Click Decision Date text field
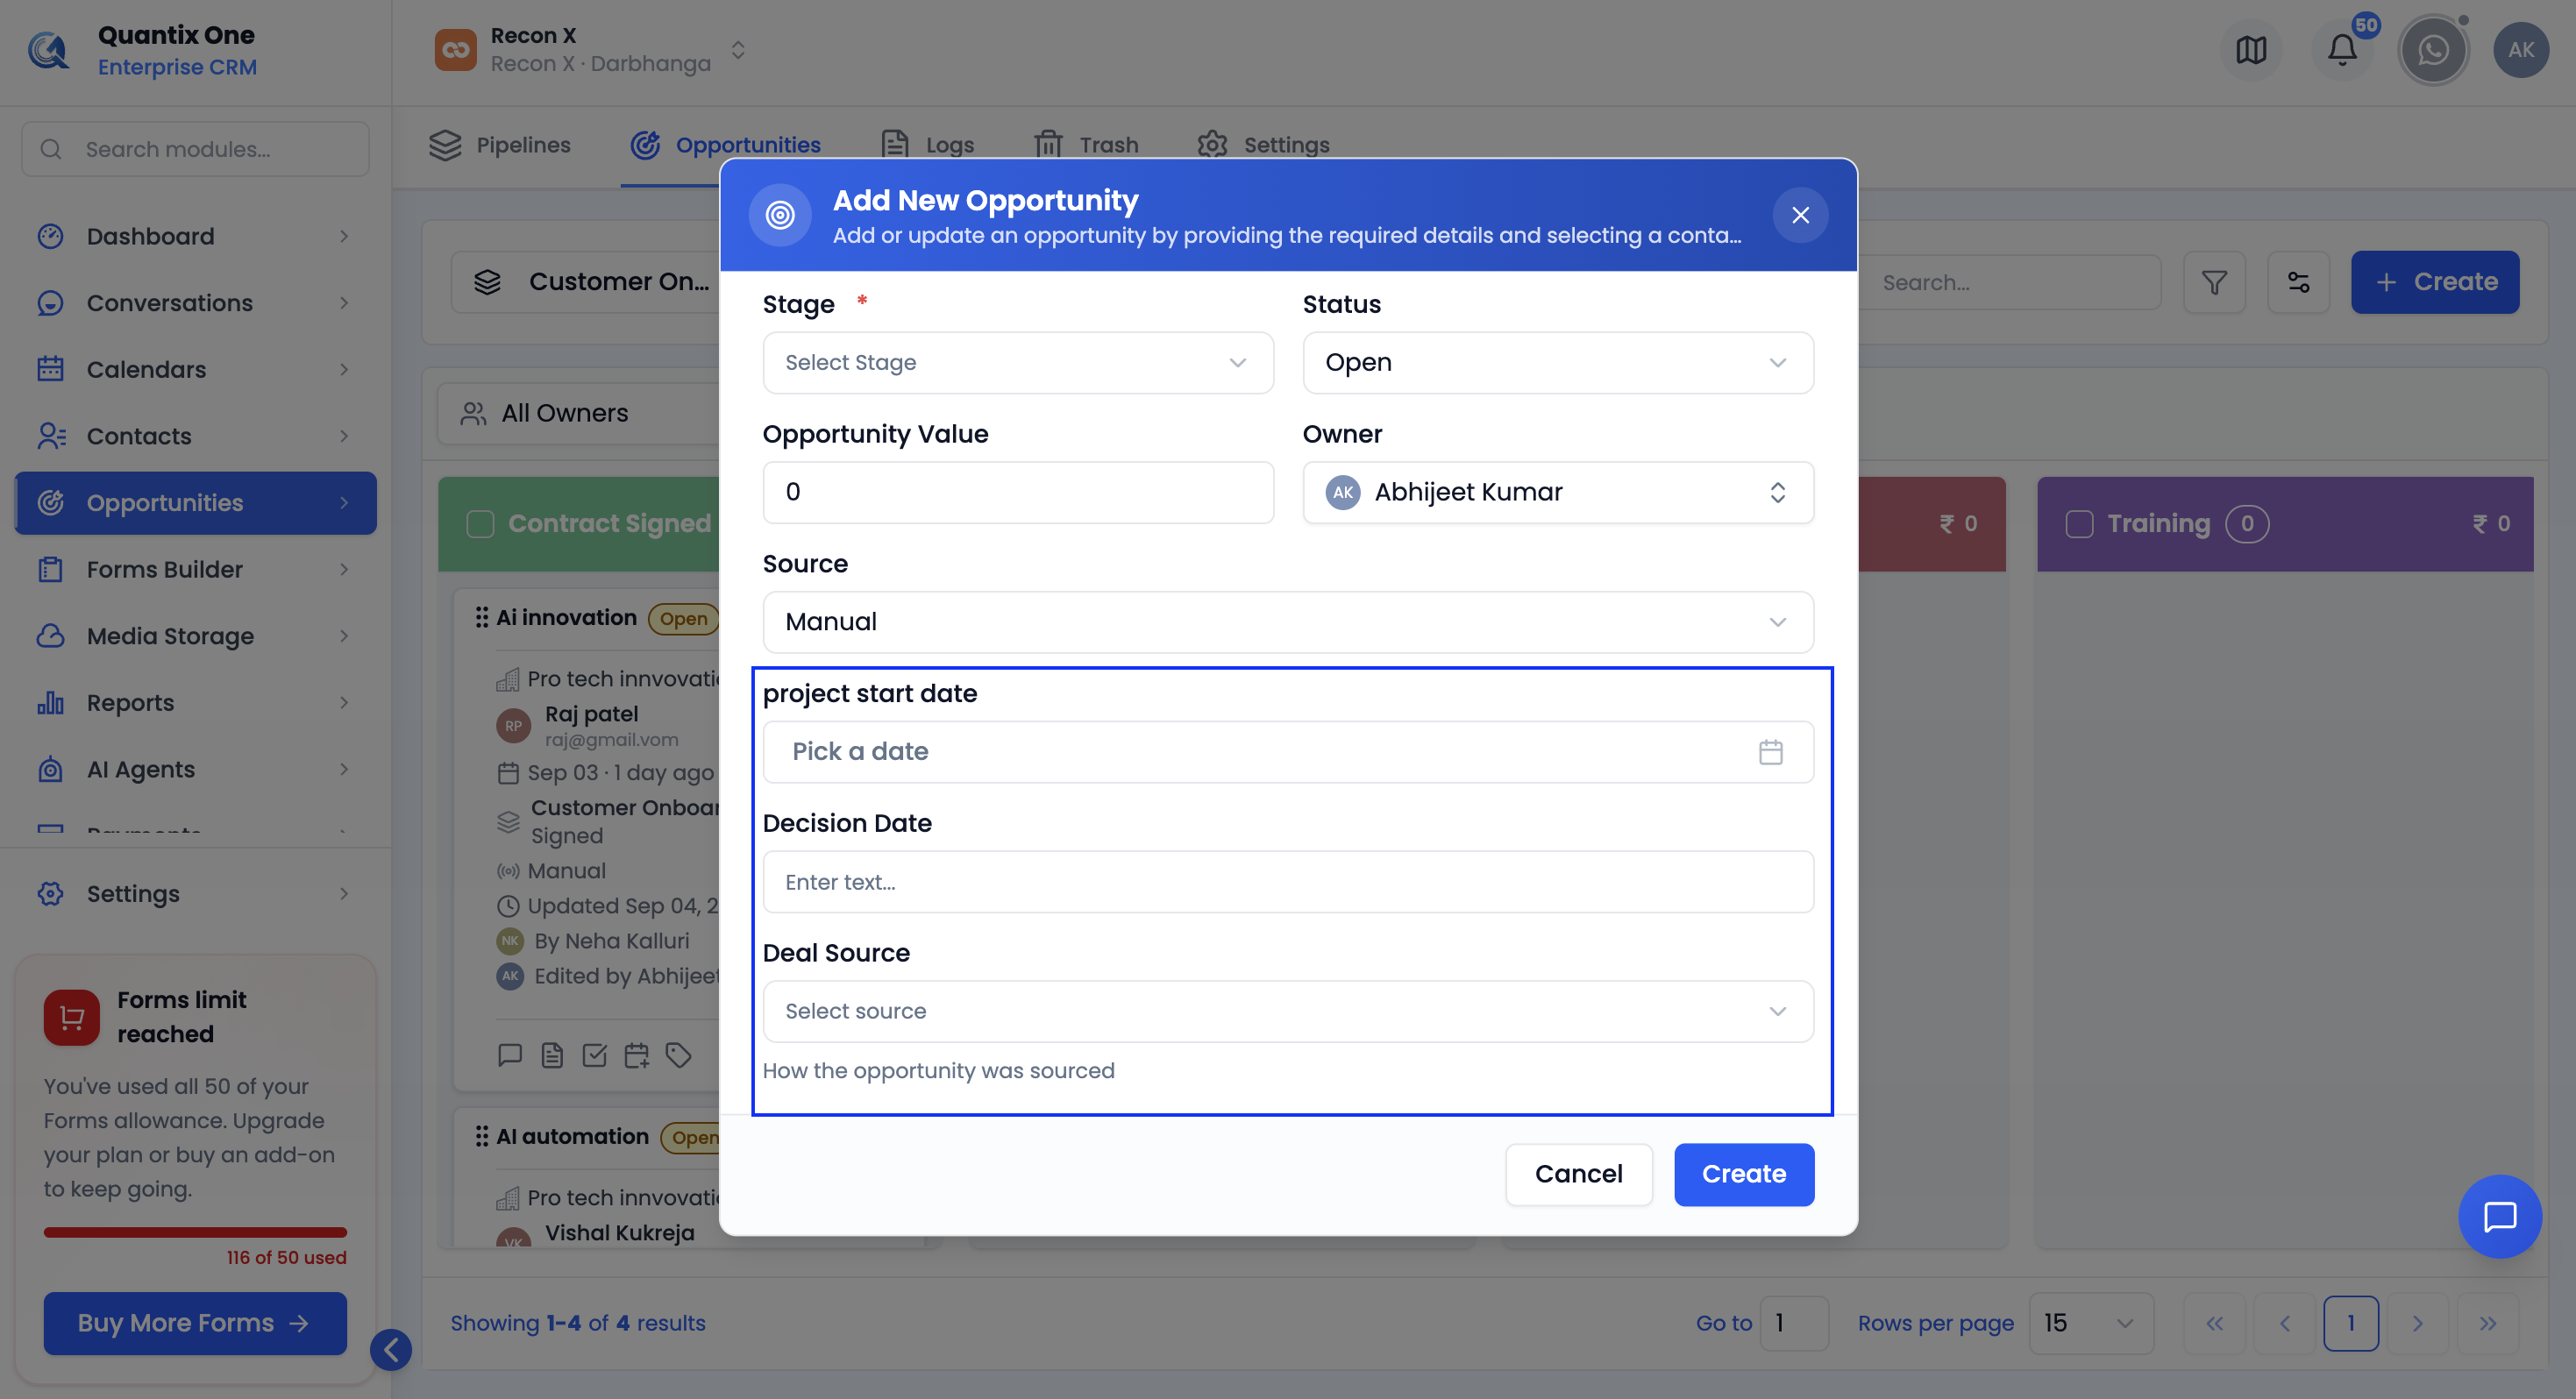This screenshot has height=1399, width=2576. pos(1287,881)
